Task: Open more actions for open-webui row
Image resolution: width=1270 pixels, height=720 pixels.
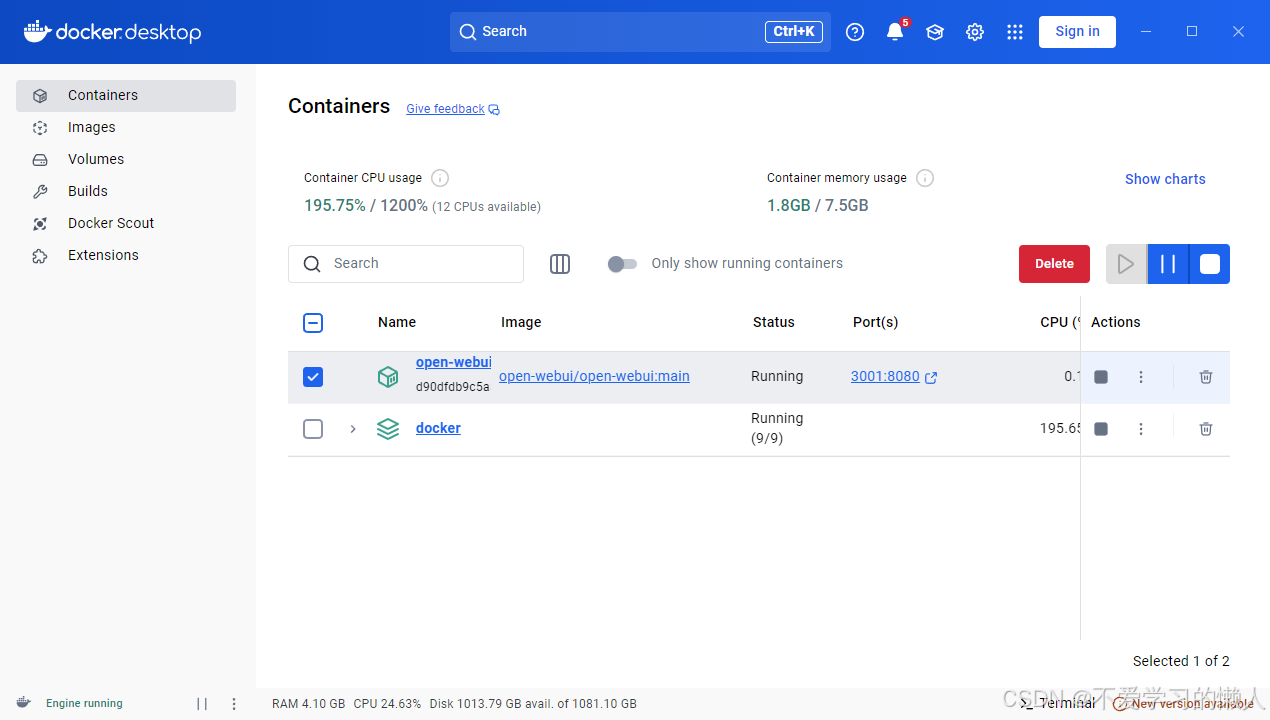Action: [1141, 377]
